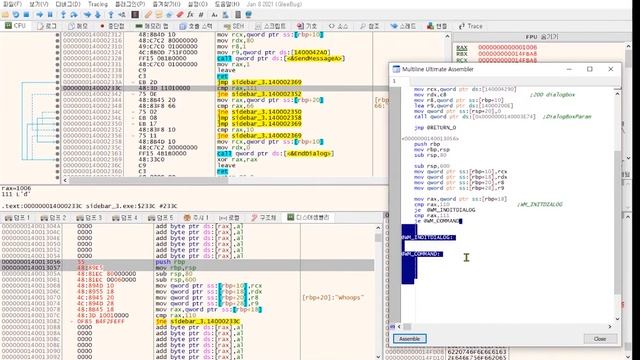Switch to the 기호 Symbols tab
This screenshot has width=640, height=360.
(307, 26)
